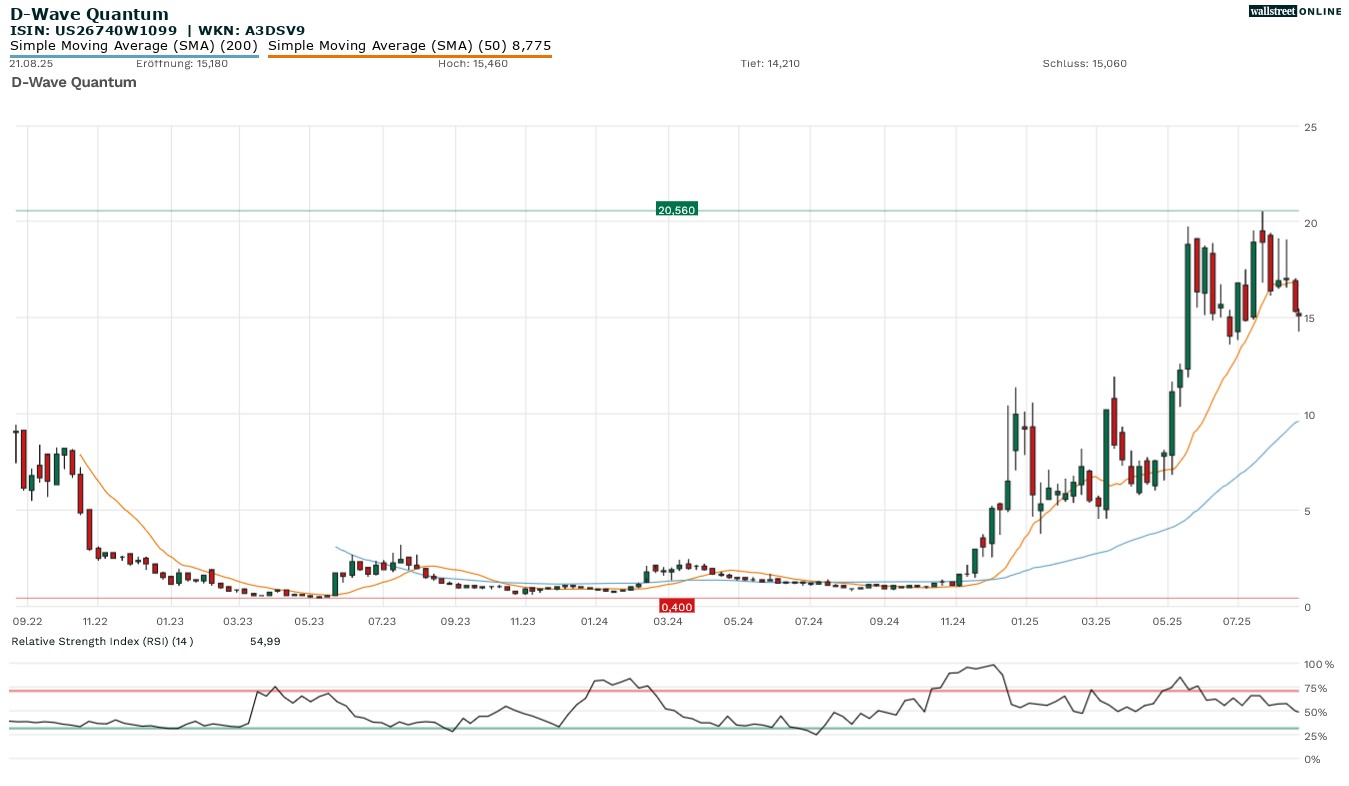Image resolution: width=1349 pixels, height=786 pixels.
Task: Click the 11.22 date axis label
Action: (x=96, y=621)
